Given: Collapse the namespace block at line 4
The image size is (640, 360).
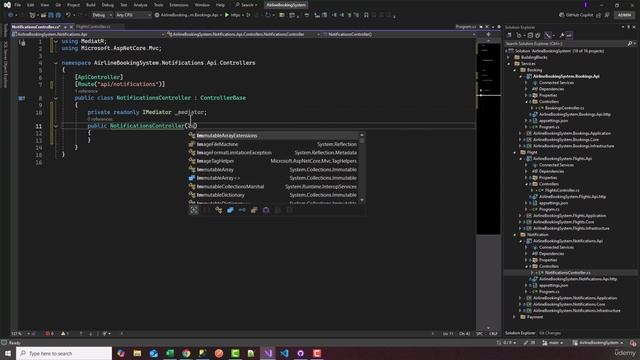Looking at the screenshot, I should tap(56, 63).
